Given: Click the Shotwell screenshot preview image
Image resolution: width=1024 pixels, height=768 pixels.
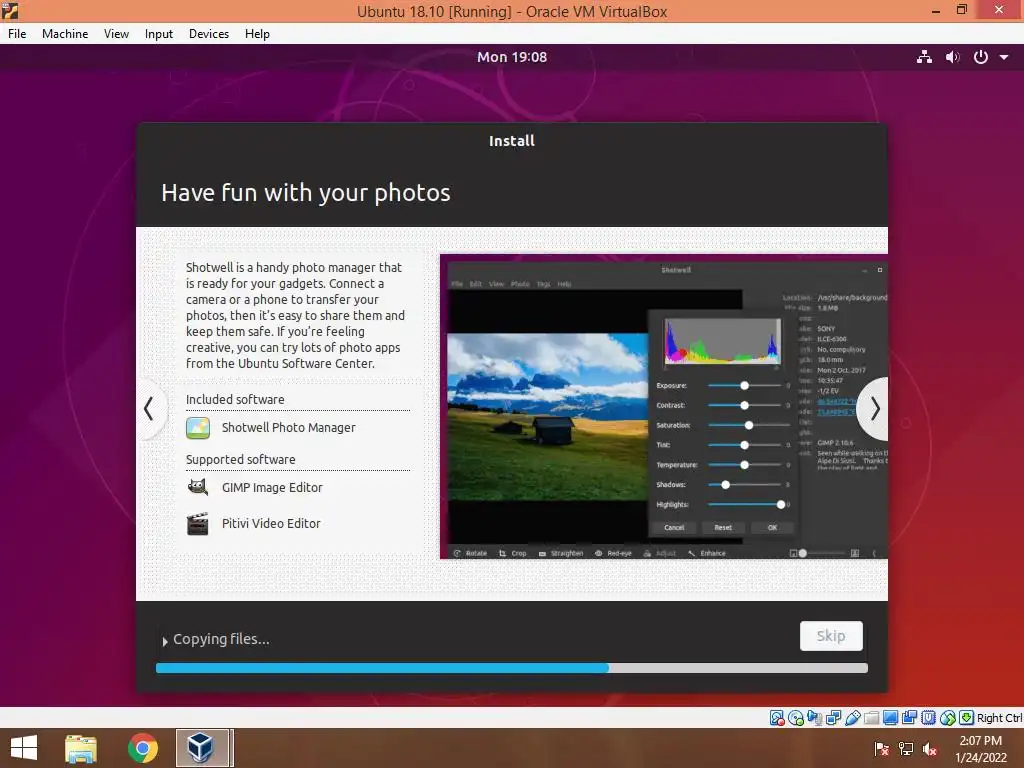Looking at the screenshot, I should tap(664, 407).
